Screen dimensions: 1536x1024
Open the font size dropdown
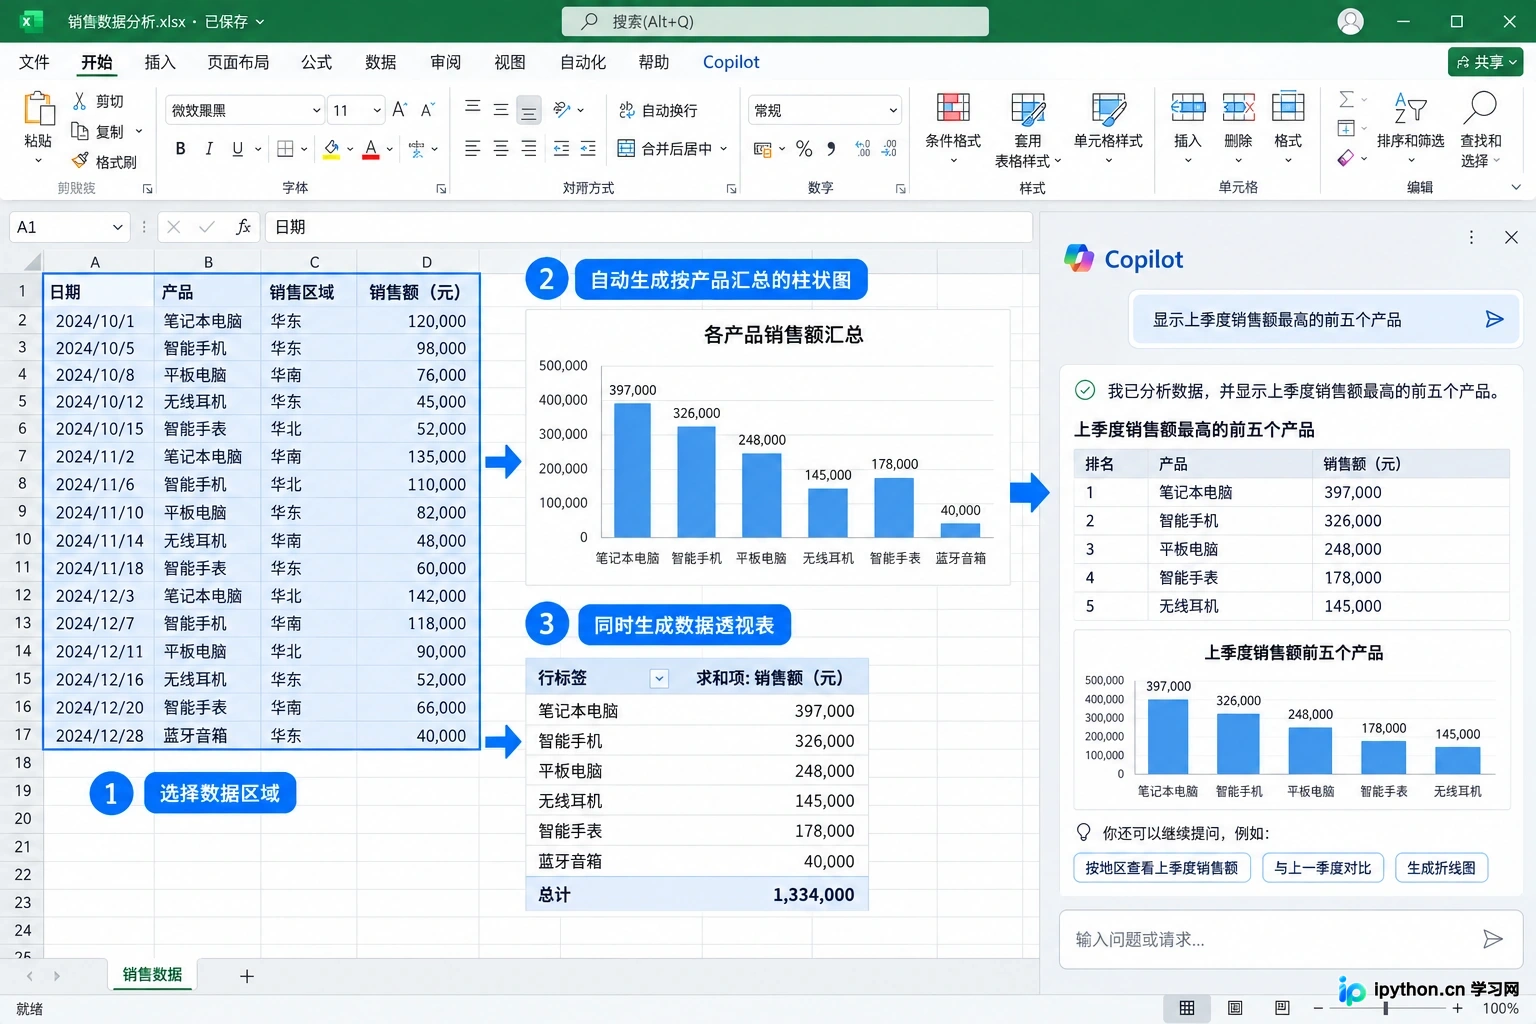pos(377,110)
